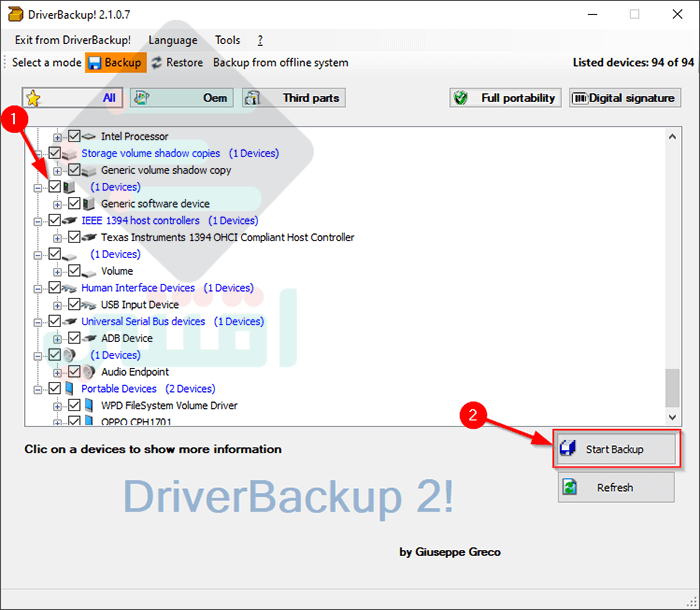Select the Generic volume shadow copy row
700x610 pixels.
click(166, 170)
